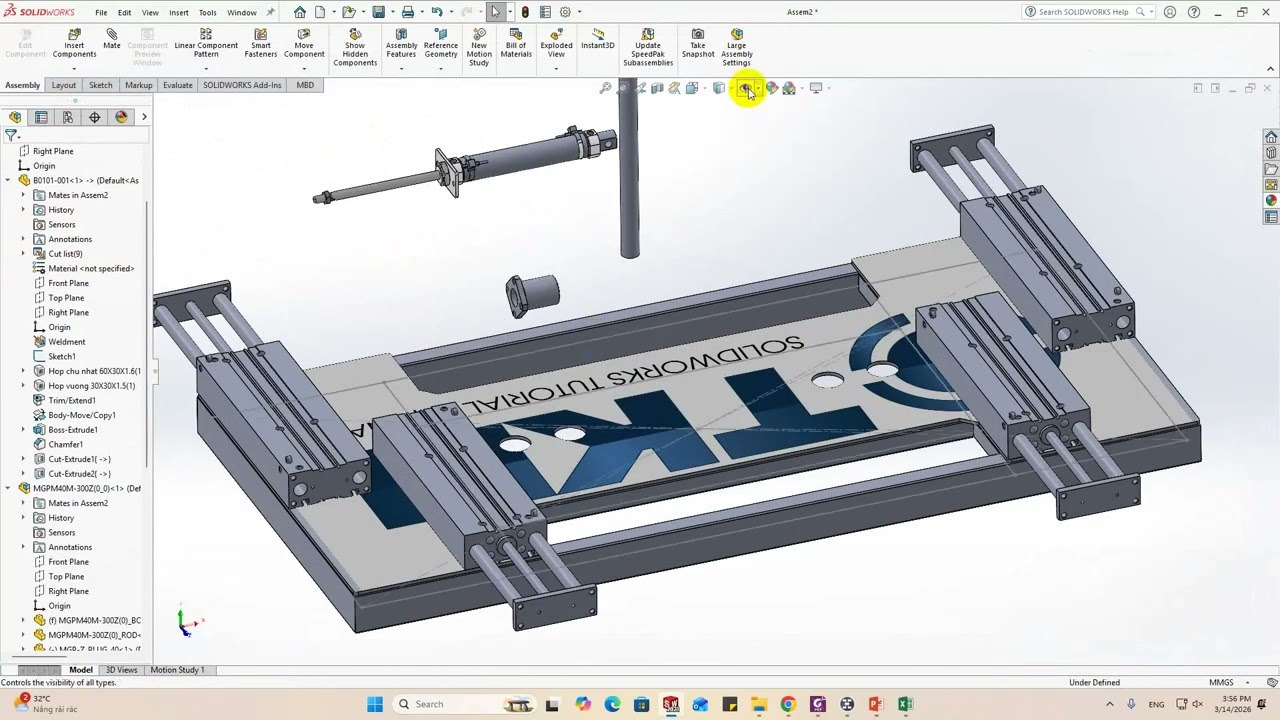The width and height of the screenshot is (1280, 720).
Task: Switch to FeatureManager design tree tab
Action: (15, 117)
